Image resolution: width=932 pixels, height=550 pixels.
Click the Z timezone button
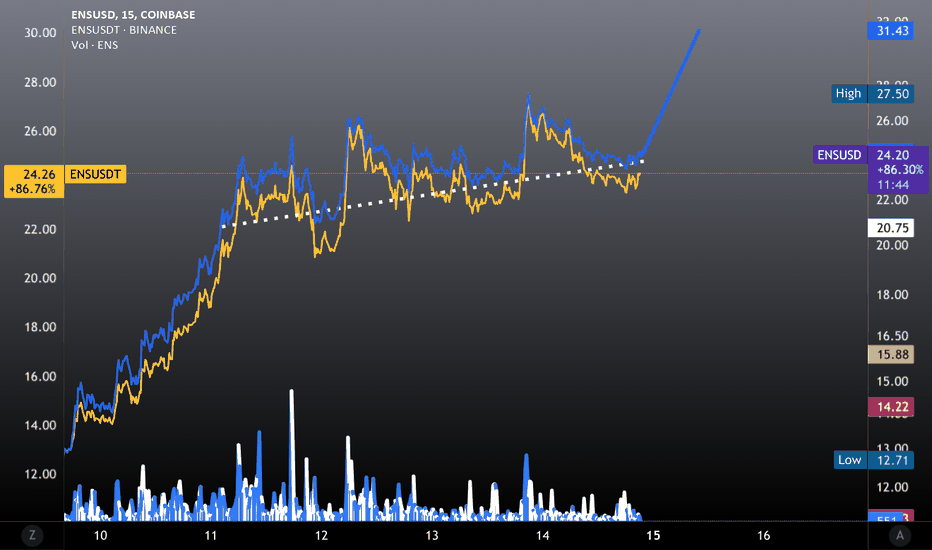tap(32, 535)
